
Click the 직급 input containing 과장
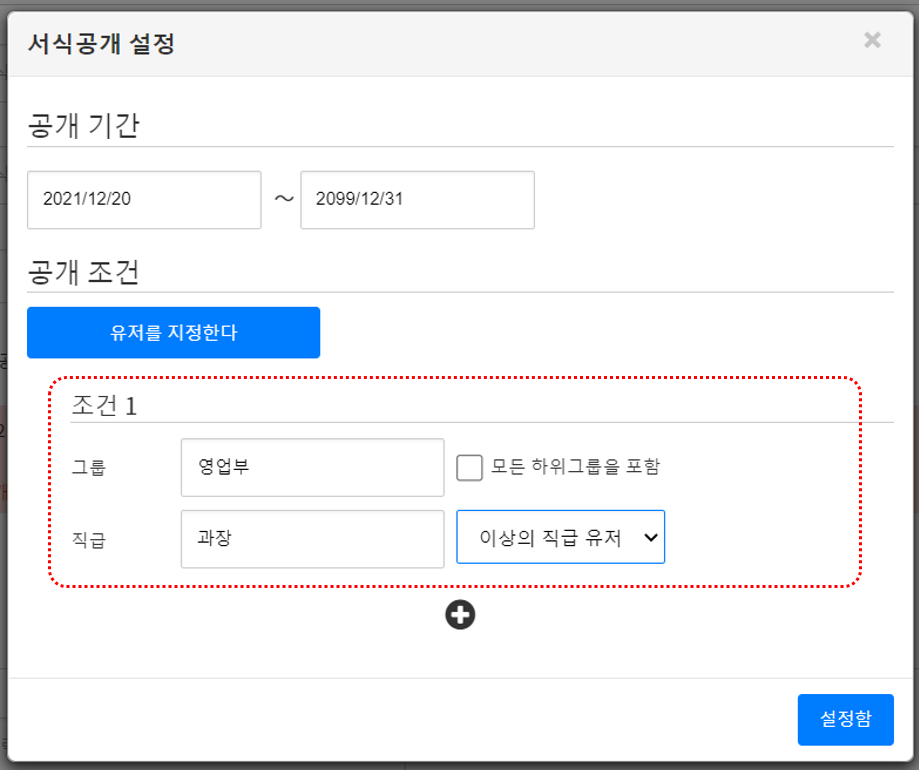[x=312, y=539]
